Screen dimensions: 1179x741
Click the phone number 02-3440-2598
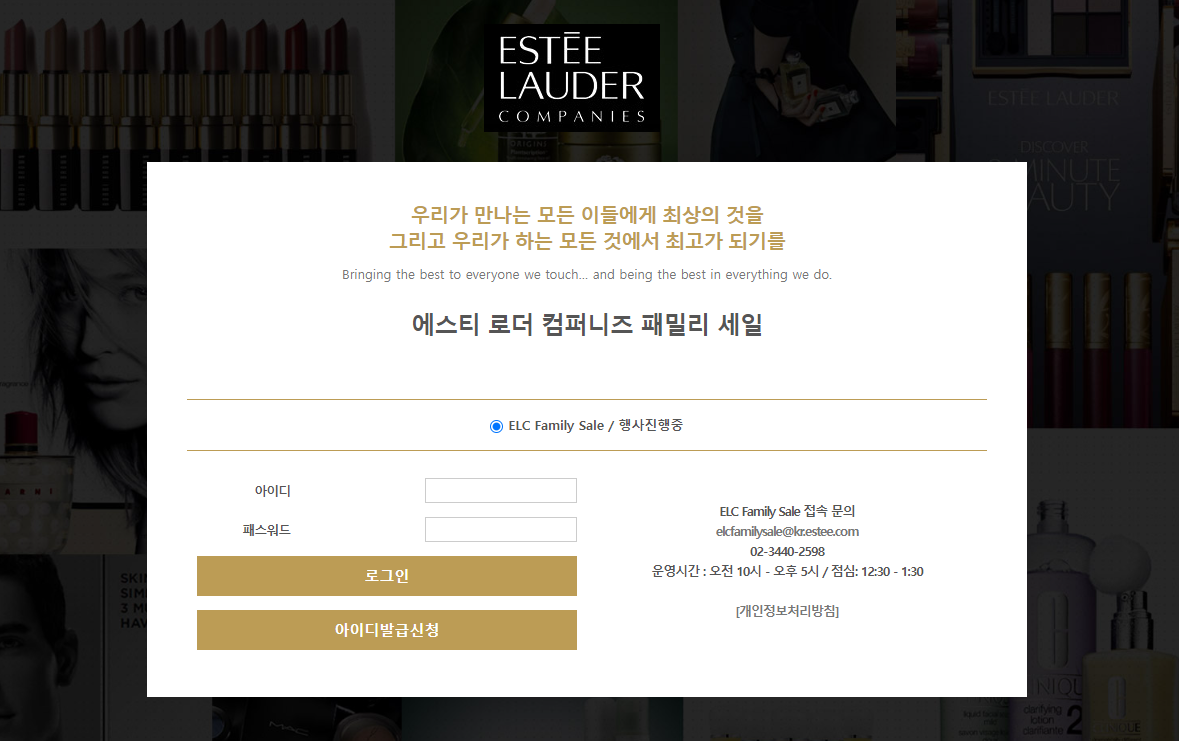click(787, 551)
